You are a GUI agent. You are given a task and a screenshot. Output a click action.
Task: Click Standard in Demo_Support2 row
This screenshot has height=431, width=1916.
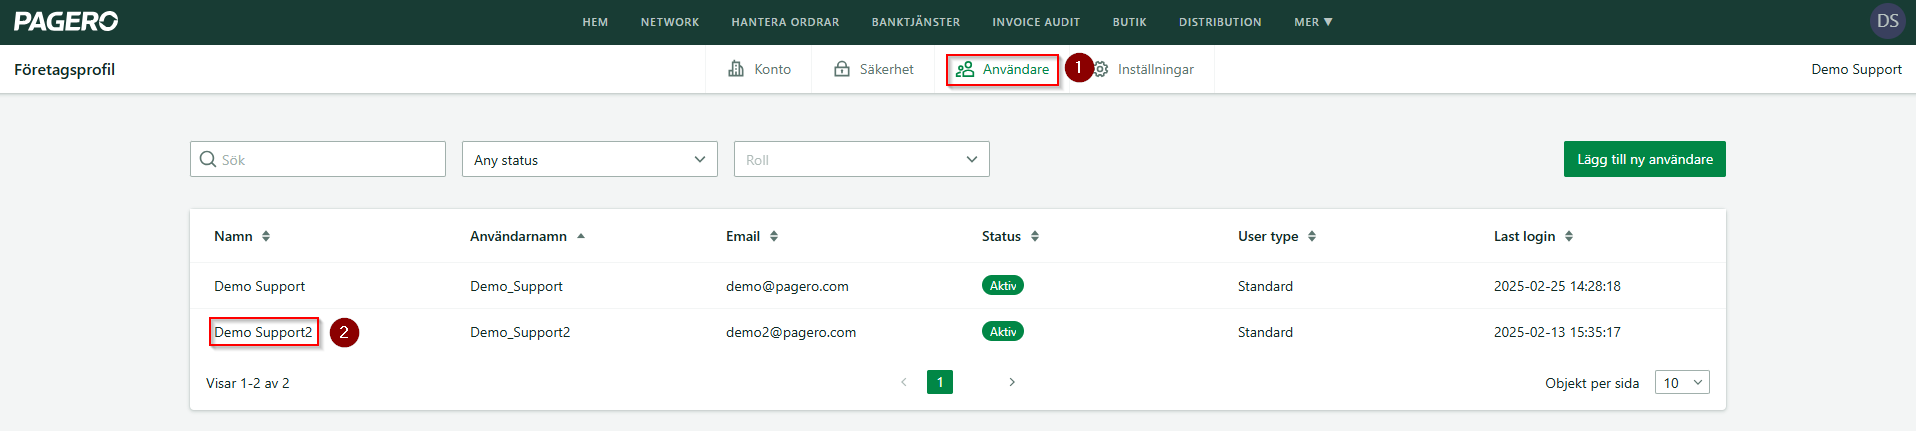pos(1265,332)
